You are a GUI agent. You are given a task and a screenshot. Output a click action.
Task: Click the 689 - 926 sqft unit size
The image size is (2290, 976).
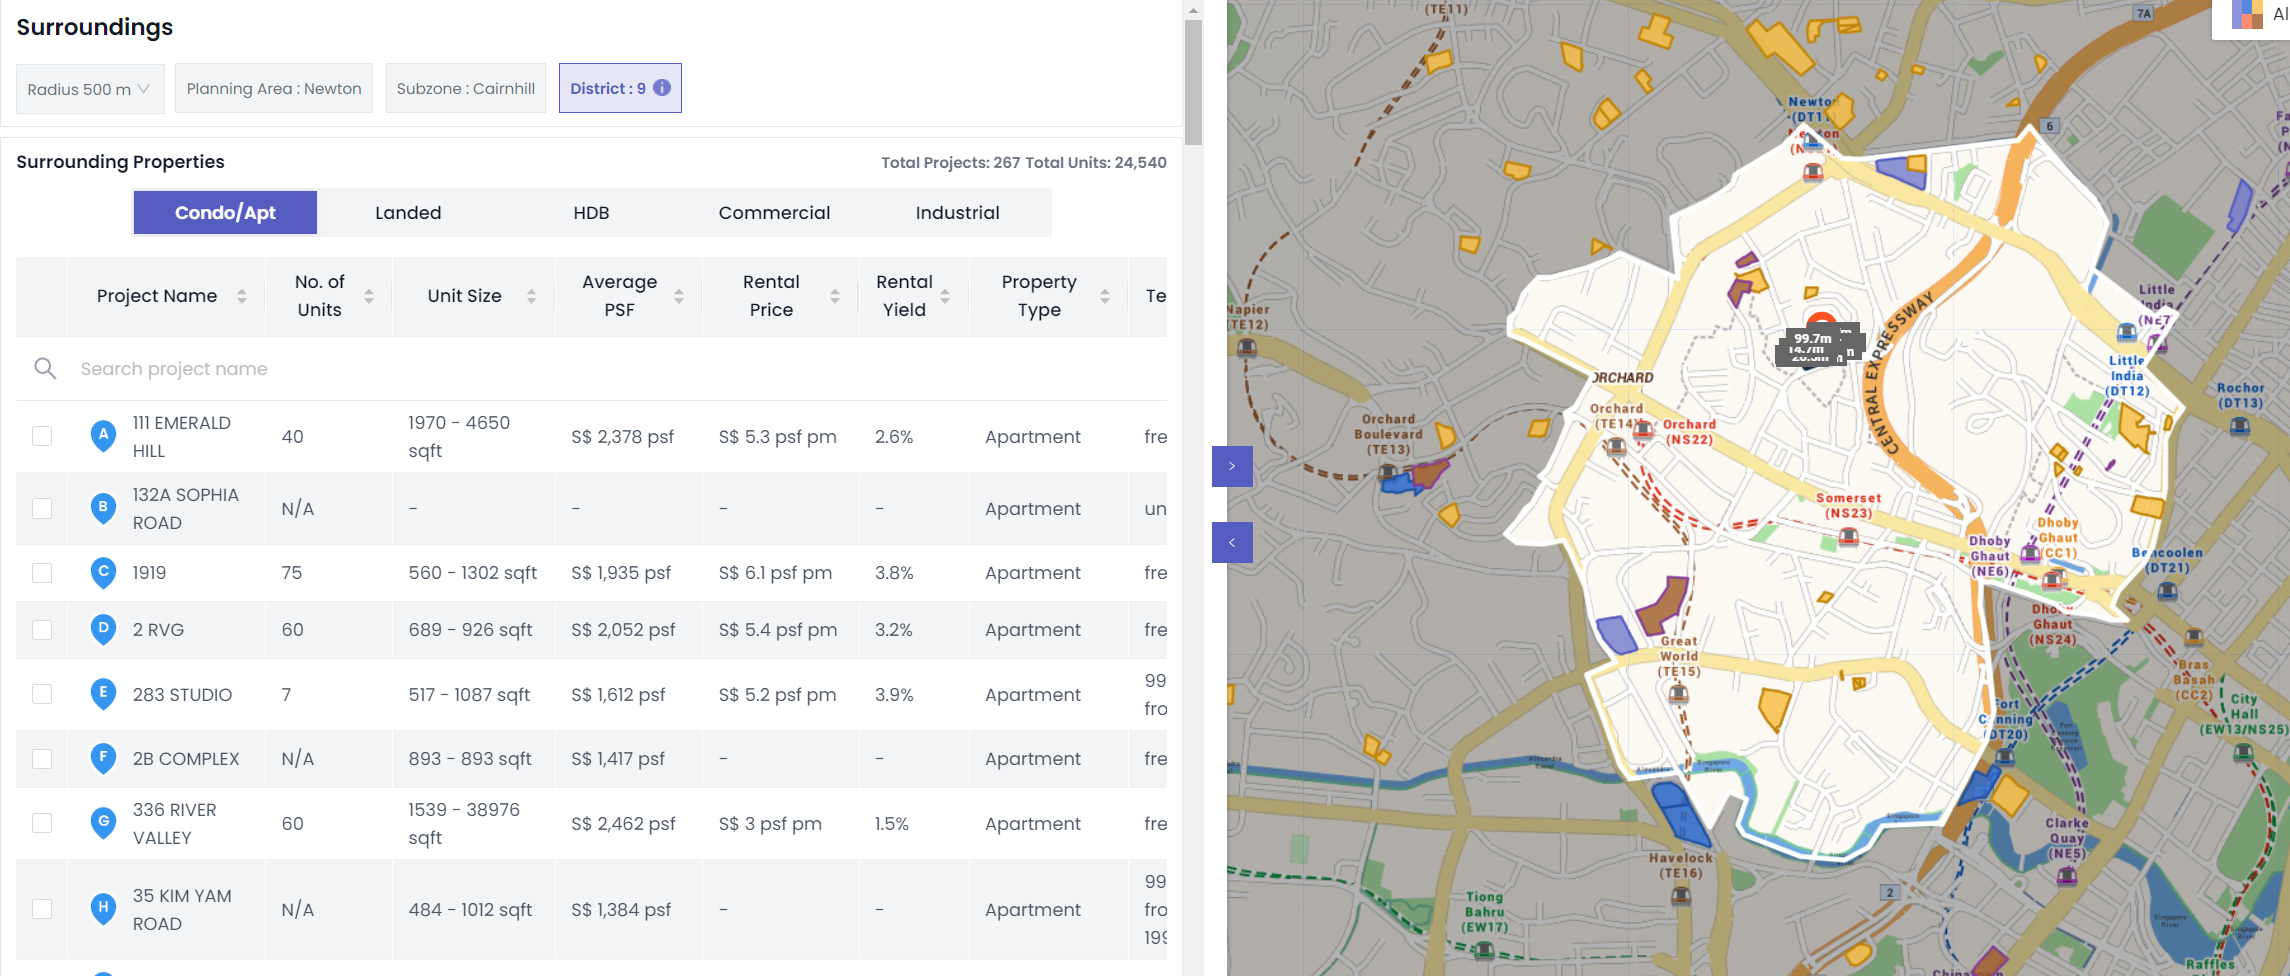470,629
